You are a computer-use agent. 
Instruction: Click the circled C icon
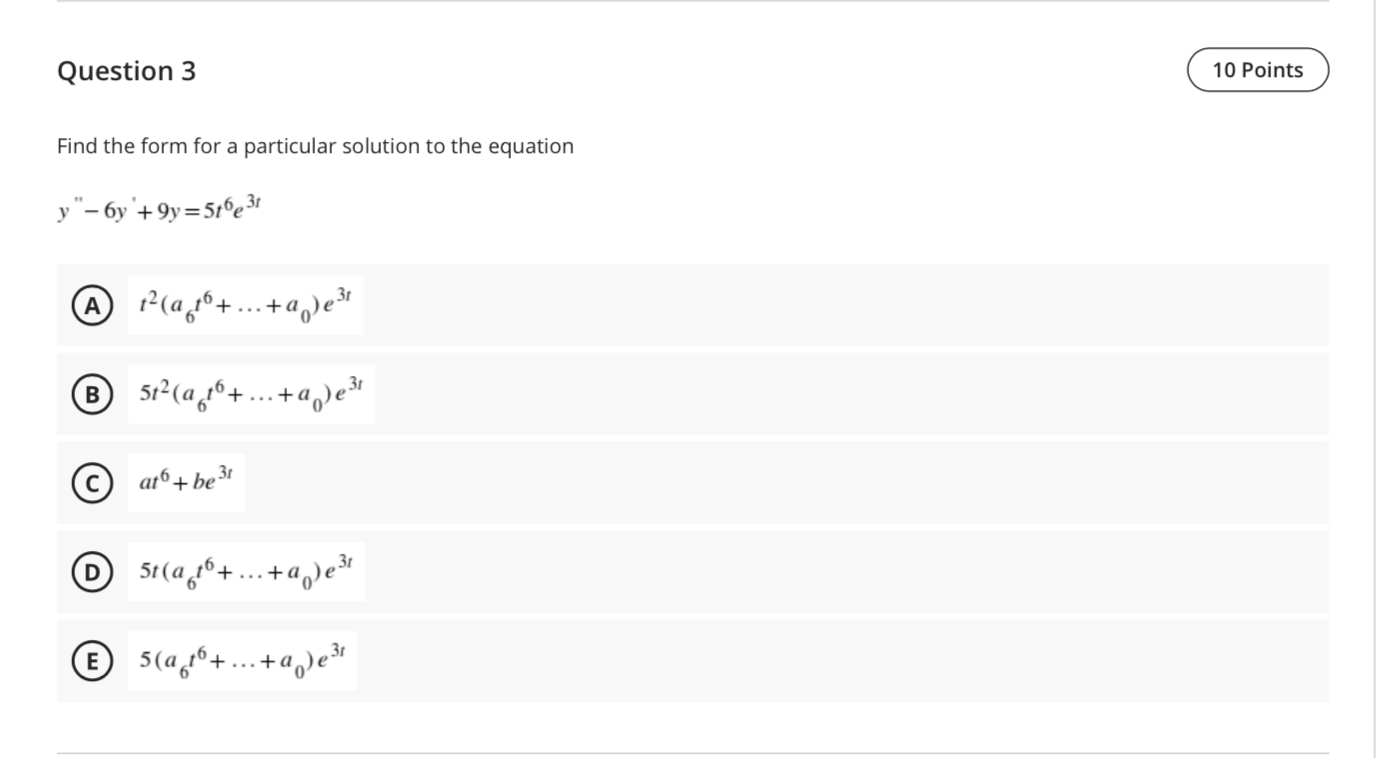[91, 483]
